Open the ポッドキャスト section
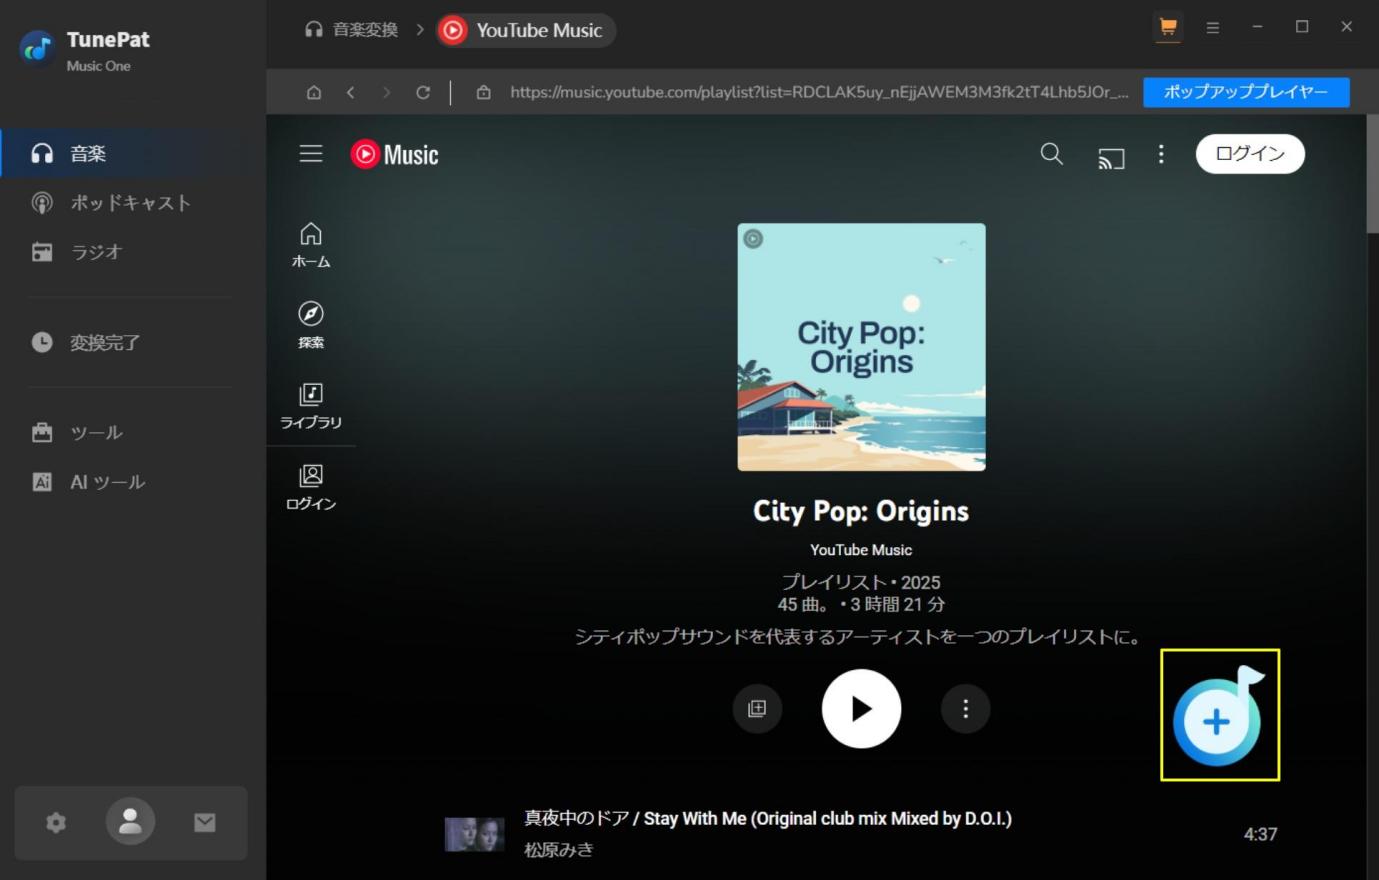Viewport: 1379px width, 880px height. 133,203
